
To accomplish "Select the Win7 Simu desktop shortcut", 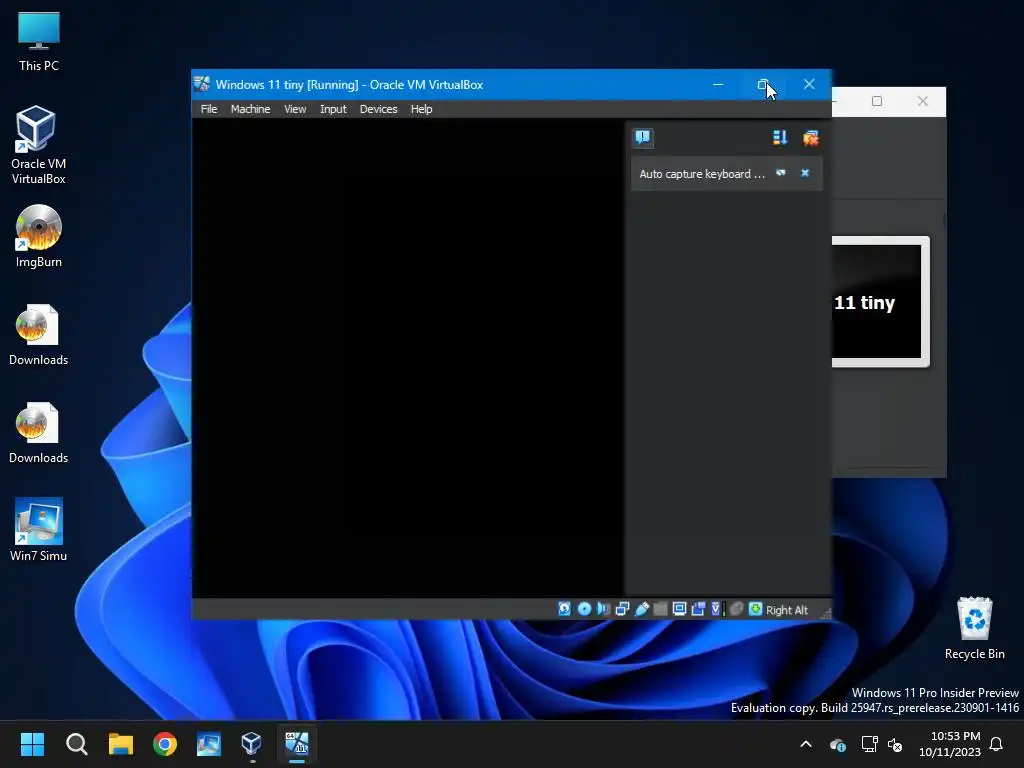I will pos(39,530).
